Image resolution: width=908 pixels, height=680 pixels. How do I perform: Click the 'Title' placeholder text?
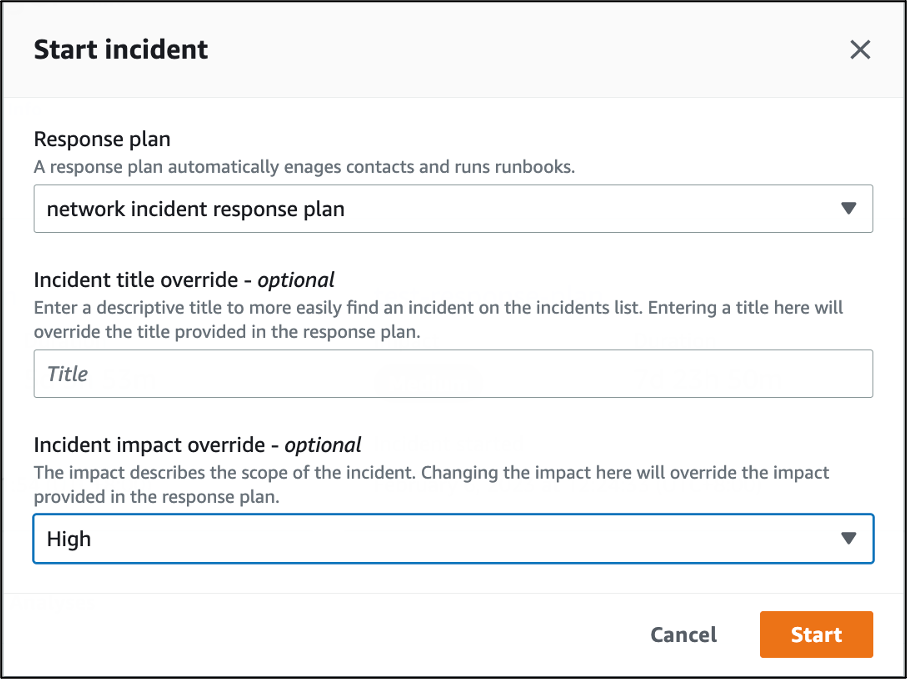point(67,374)
